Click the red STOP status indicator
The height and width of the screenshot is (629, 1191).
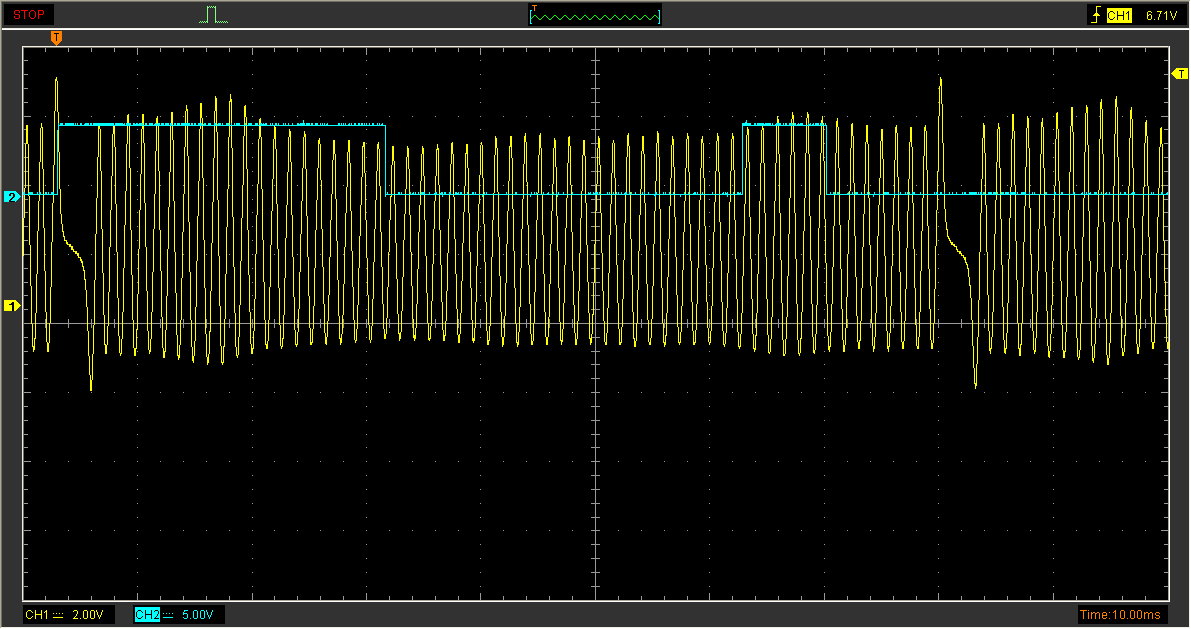(29, 14)
